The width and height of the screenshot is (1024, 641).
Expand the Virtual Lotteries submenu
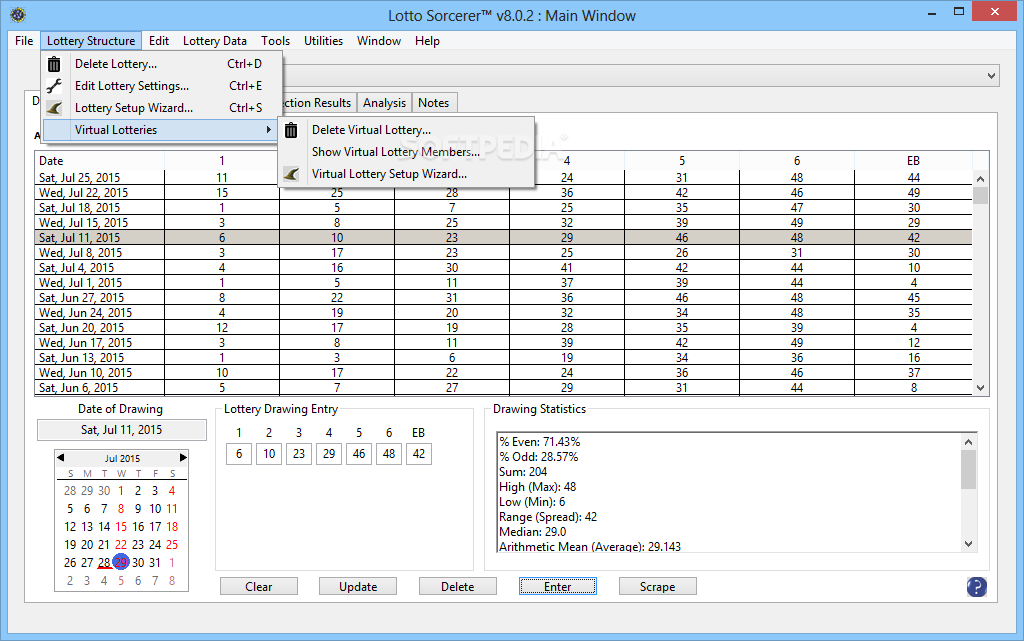coord(159,130)
